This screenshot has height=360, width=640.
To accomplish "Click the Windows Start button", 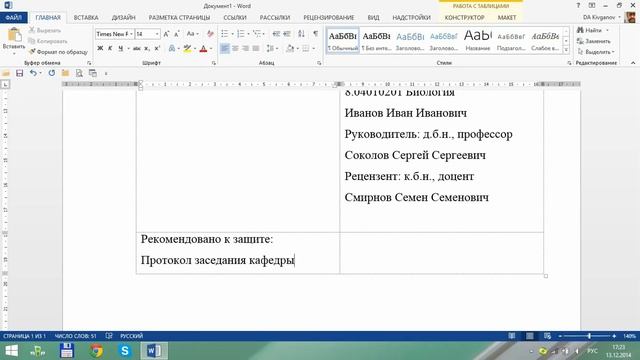I will [11, 351].
